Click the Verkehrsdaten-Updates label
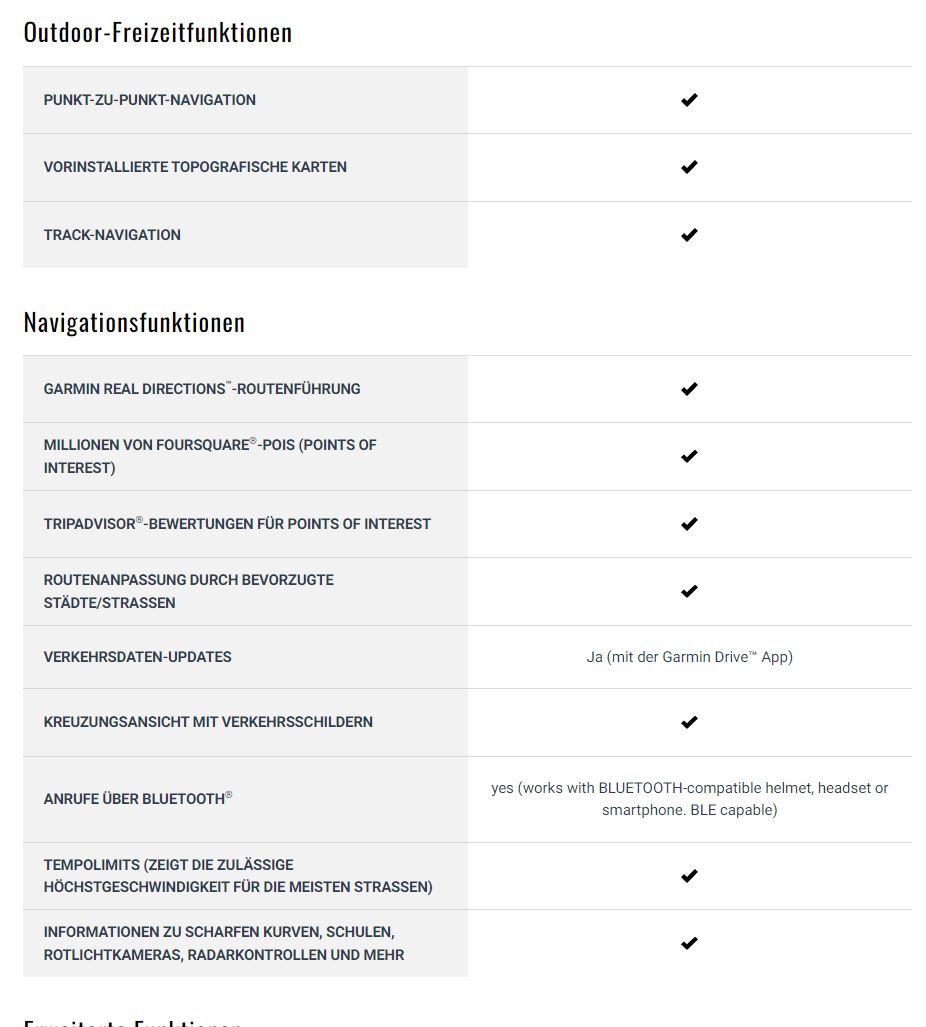 coord(138,657)
